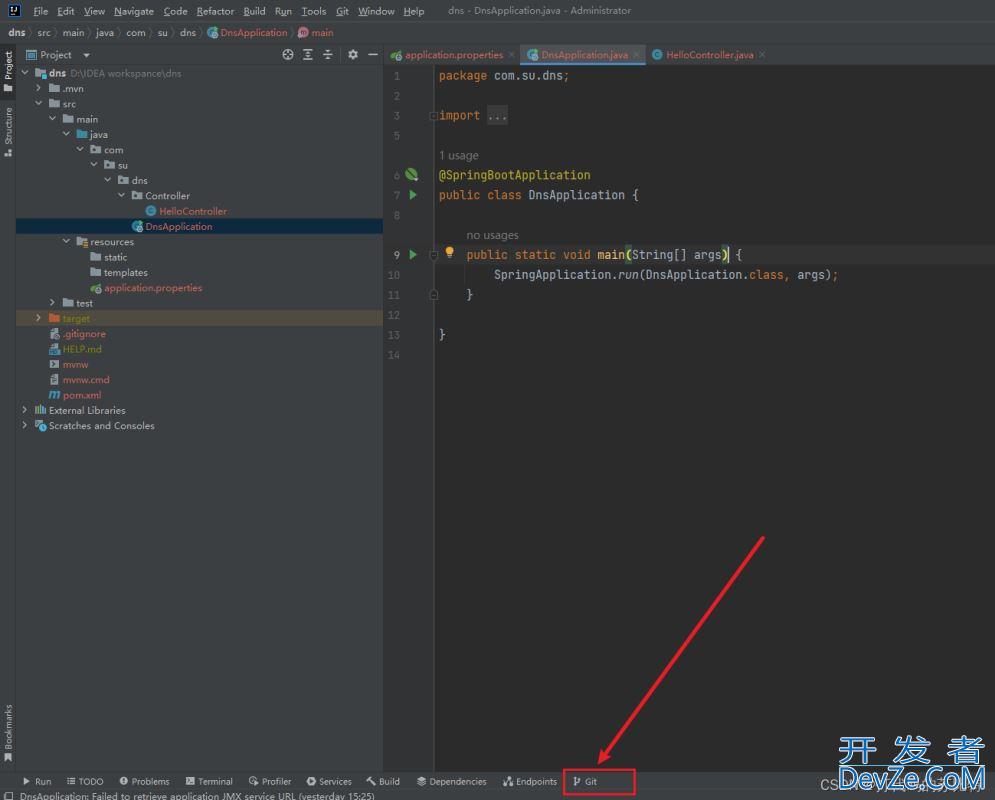This screenshot has height=800, width=995.
Task: Toggle the Structure side tool button
Action: [x=8, y=132]
